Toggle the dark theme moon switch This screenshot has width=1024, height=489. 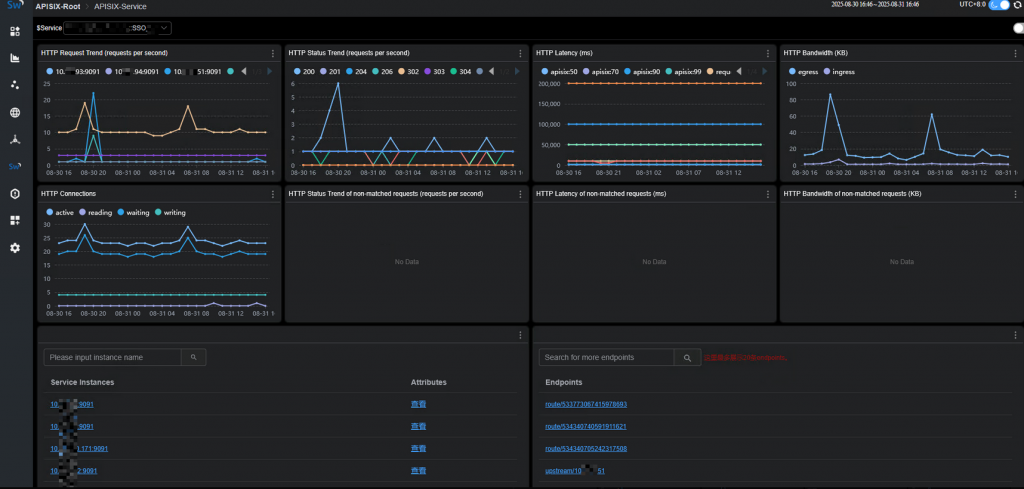tap(999, 5)
